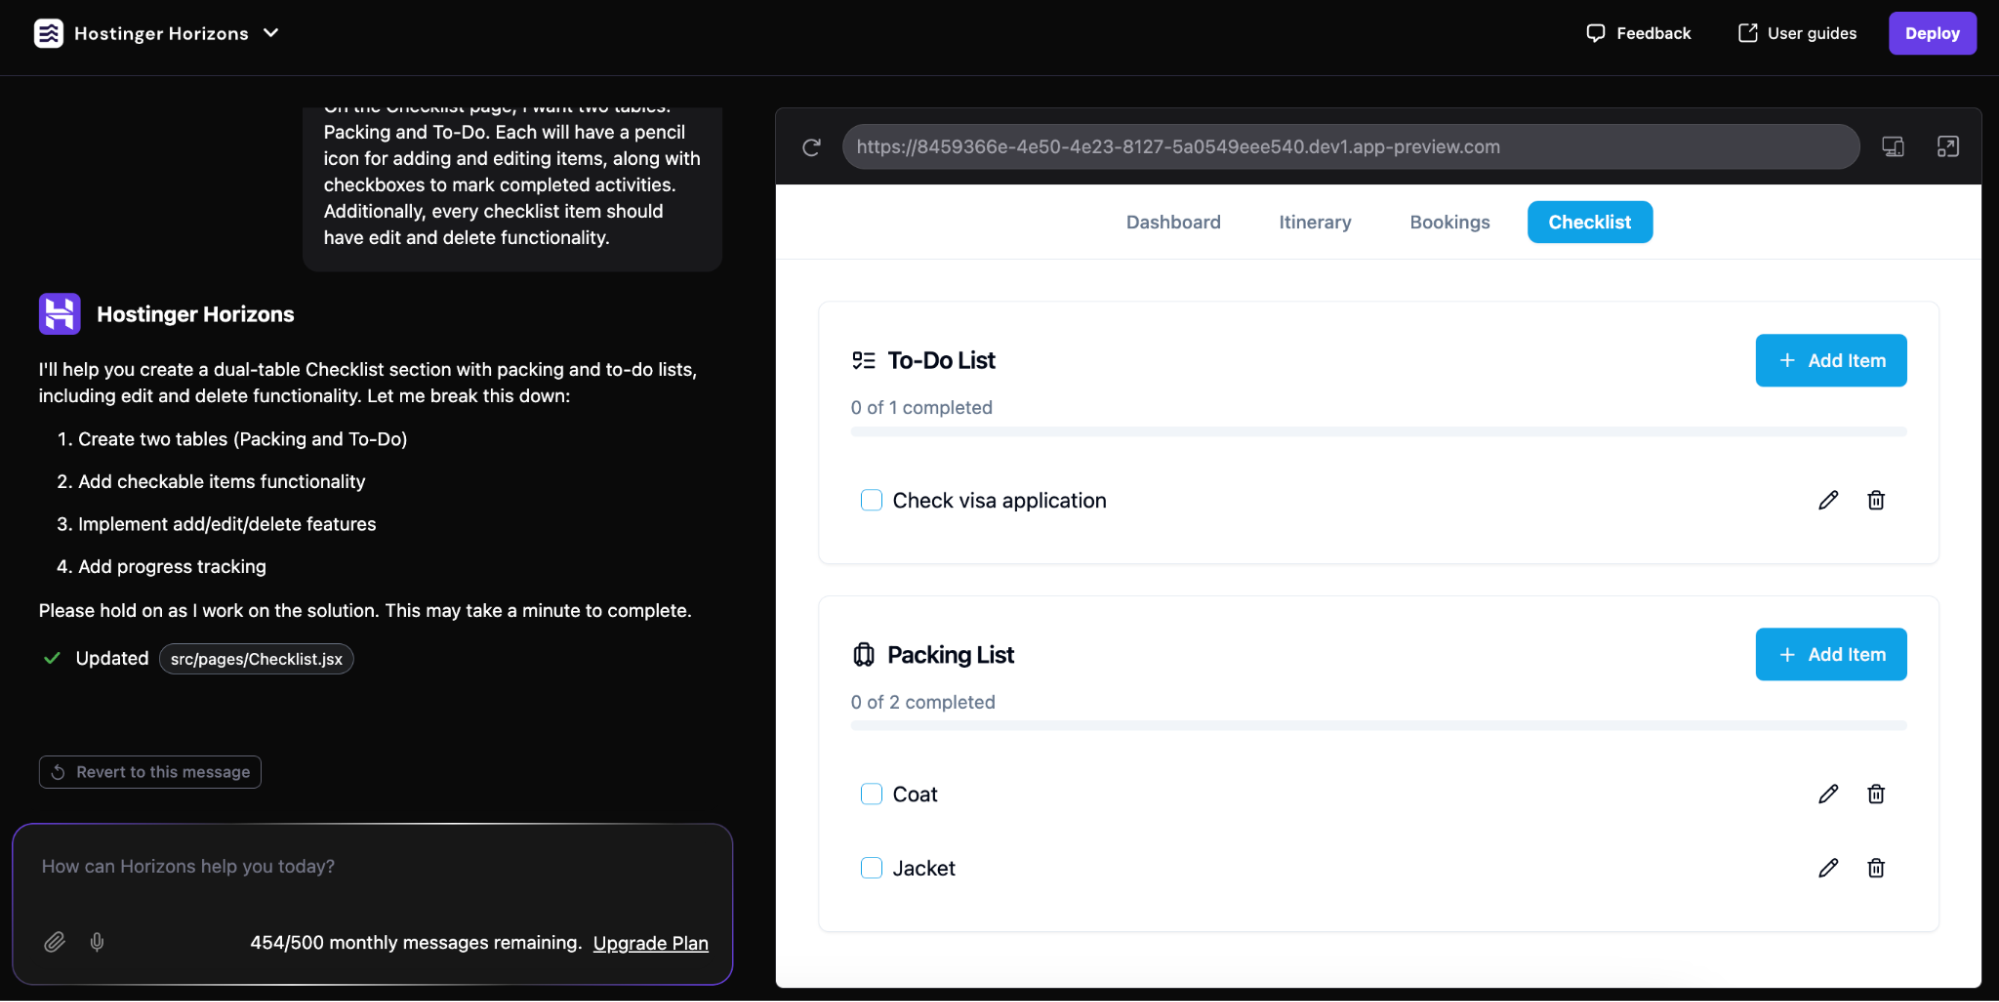The height and width of the screenshot is (1002, 1999).
Task: Click the Deploy button
Action: pos(1931,33)
